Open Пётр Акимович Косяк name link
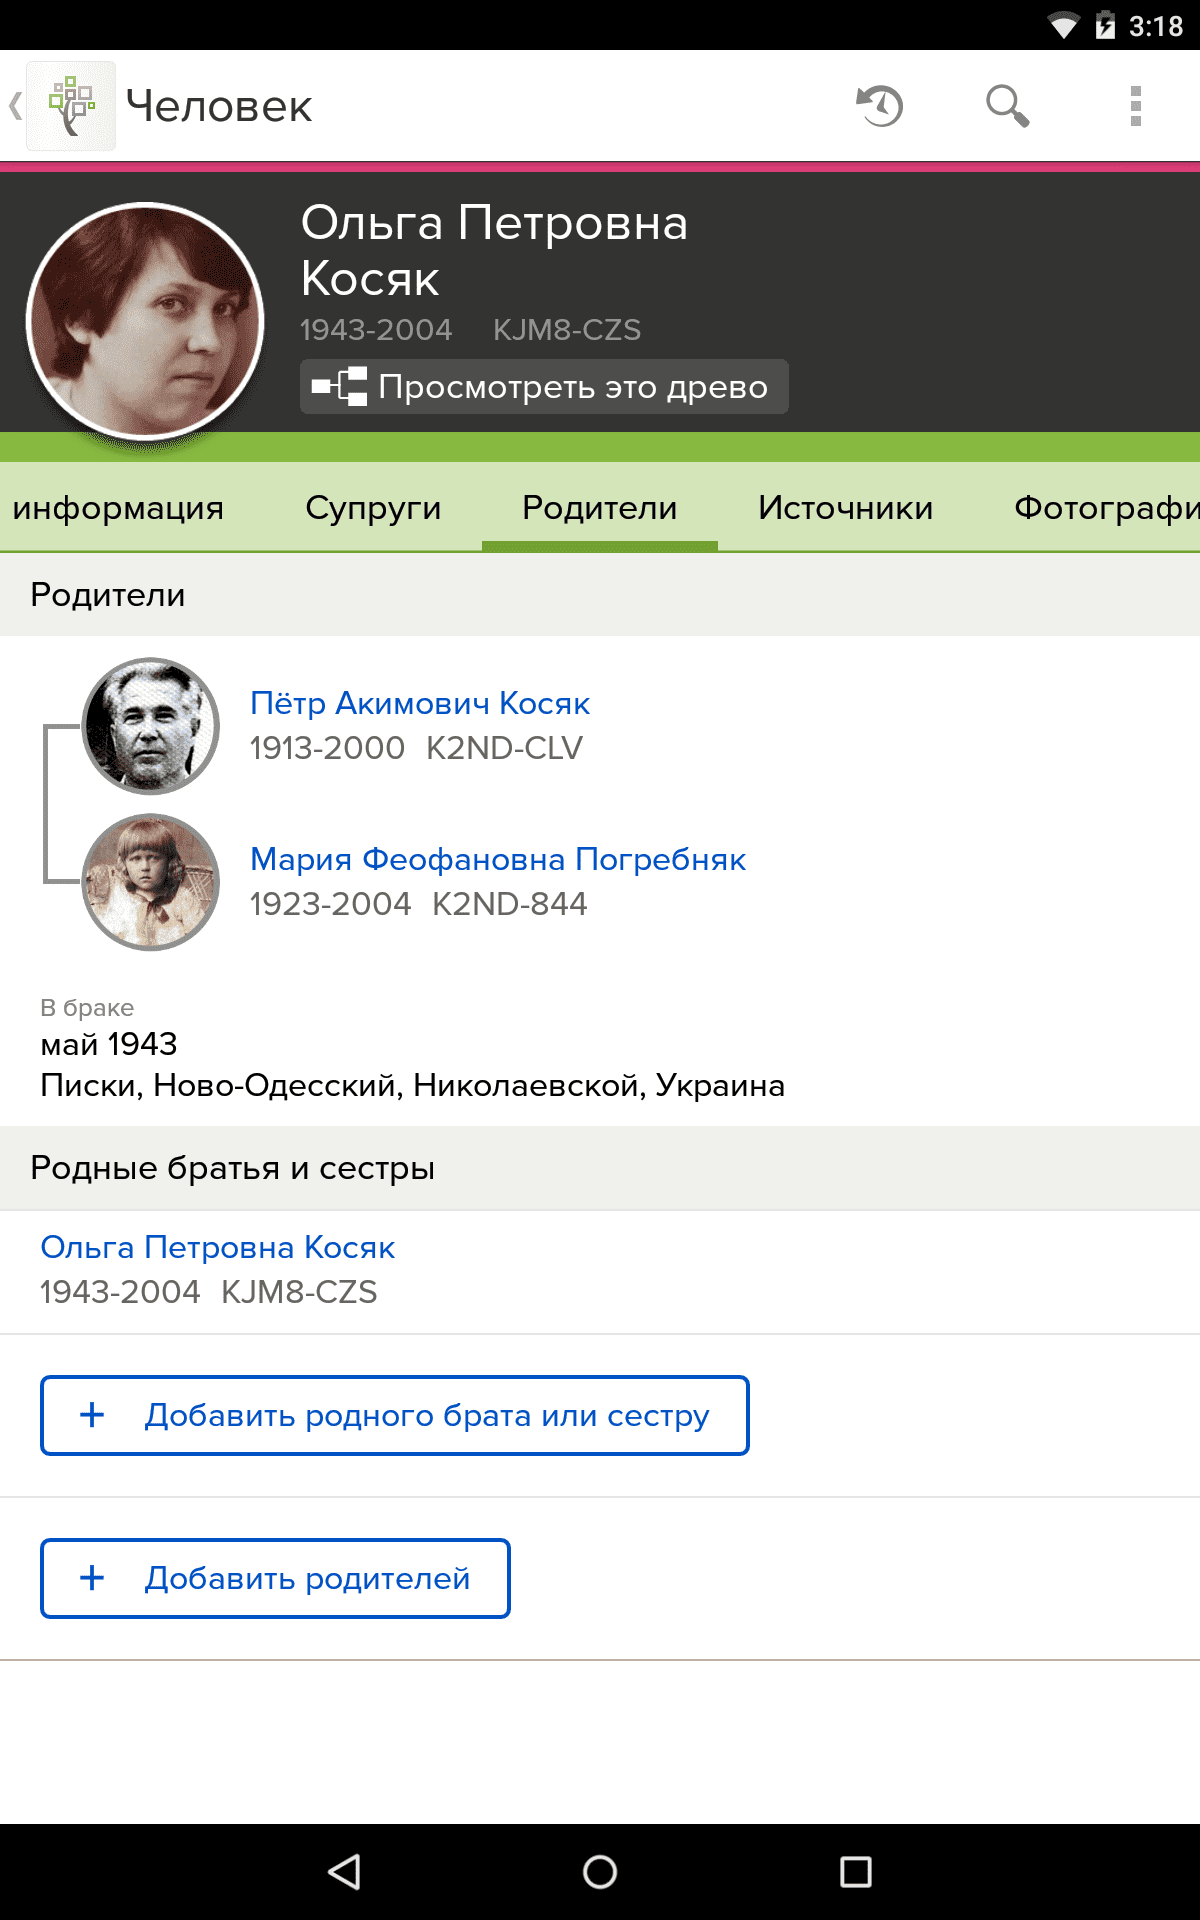 point(420,704)
